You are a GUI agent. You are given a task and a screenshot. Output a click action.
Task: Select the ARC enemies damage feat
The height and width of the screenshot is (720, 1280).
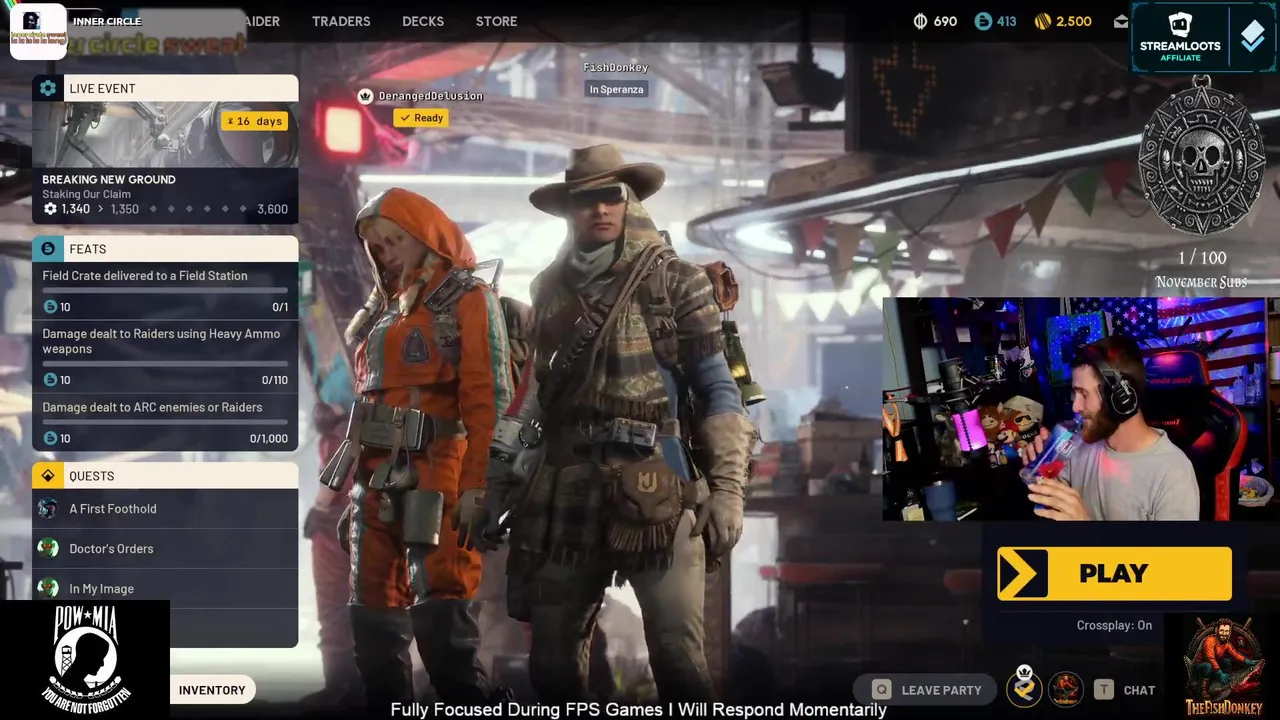[165, 423]
